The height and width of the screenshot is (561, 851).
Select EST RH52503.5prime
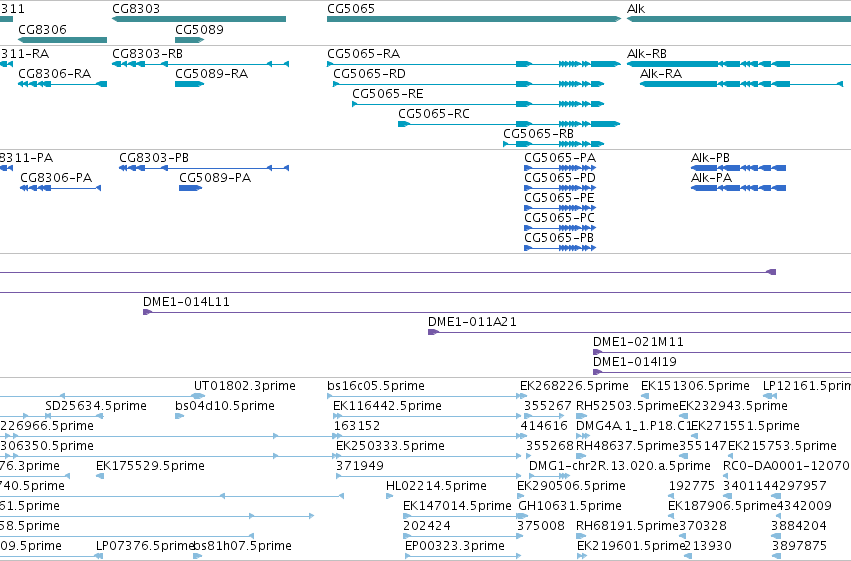coord(627,406)
